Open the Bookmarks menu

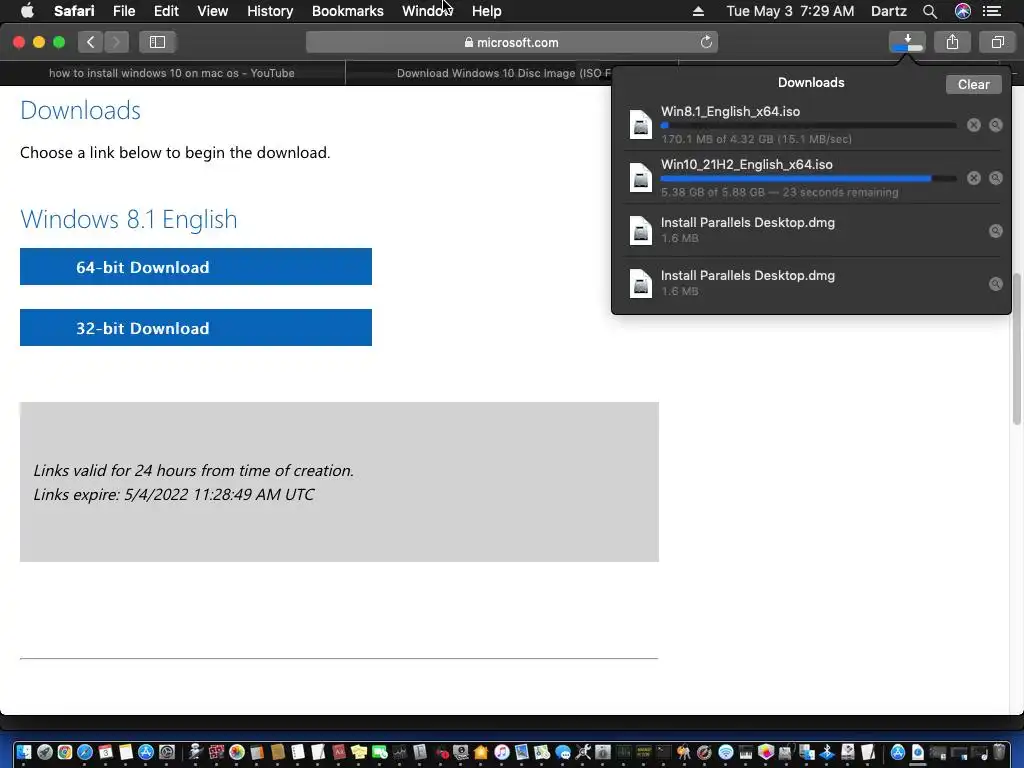point(347,11)
